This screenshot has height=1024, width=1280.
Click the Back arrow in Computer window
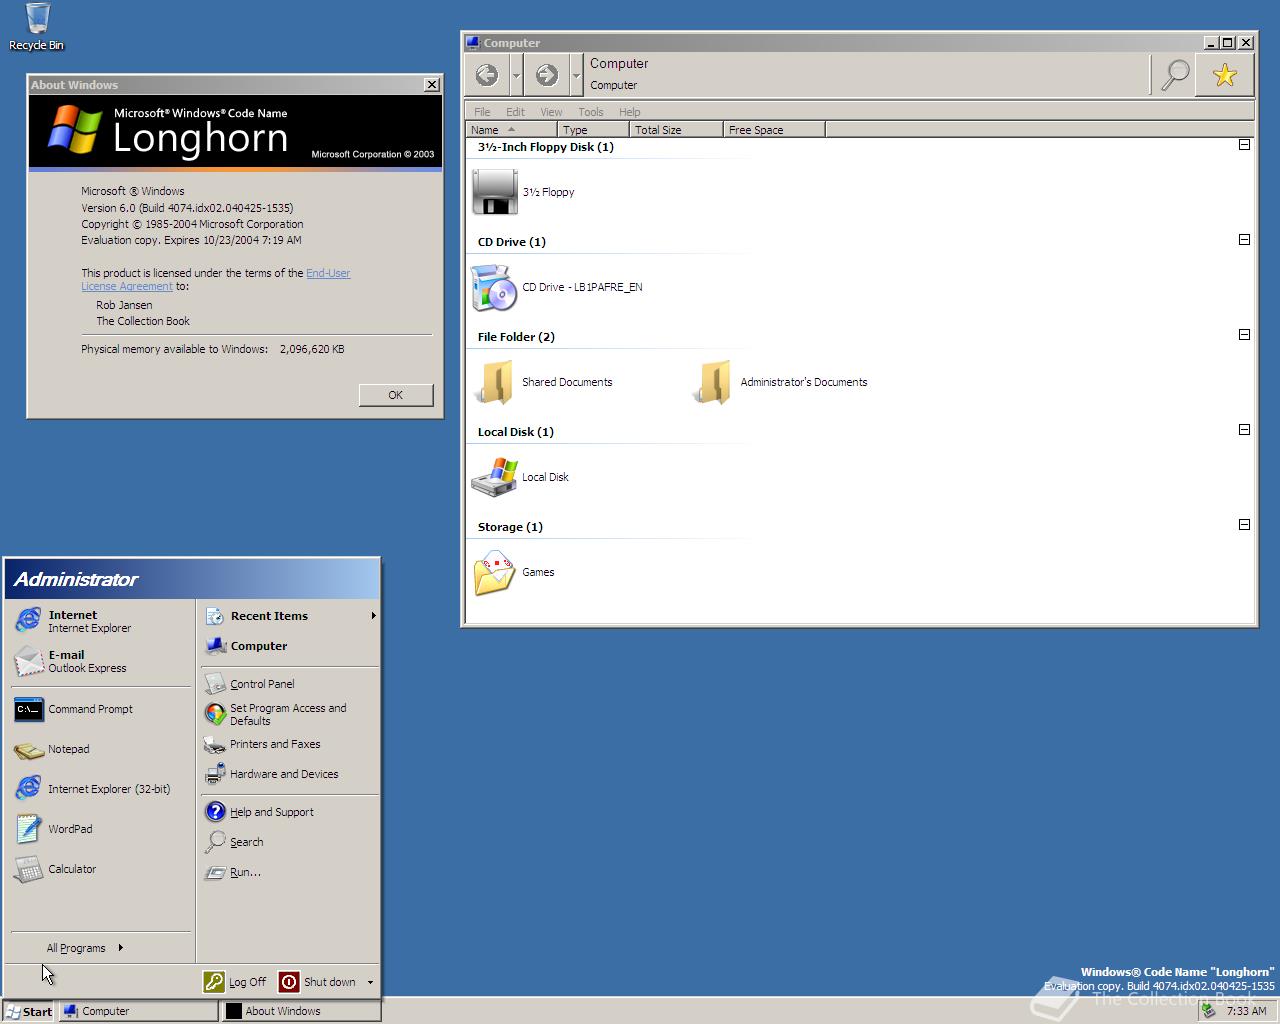click(x=487, y=75)
